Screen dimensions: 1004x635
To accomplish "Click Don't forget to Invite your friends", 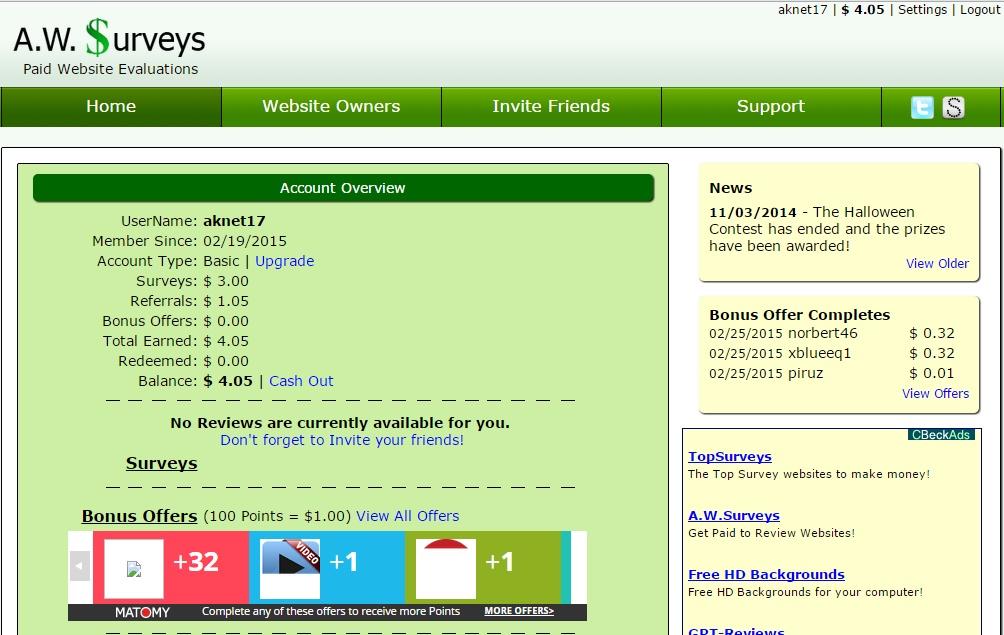I will pos(342,440).
